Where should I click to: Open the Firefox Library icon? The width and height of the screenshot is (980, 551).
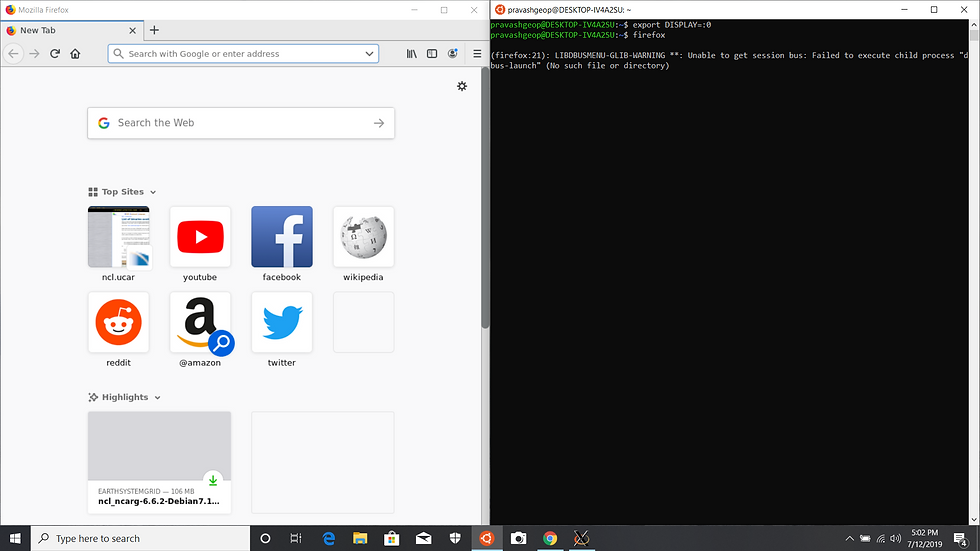click(411, 54)
